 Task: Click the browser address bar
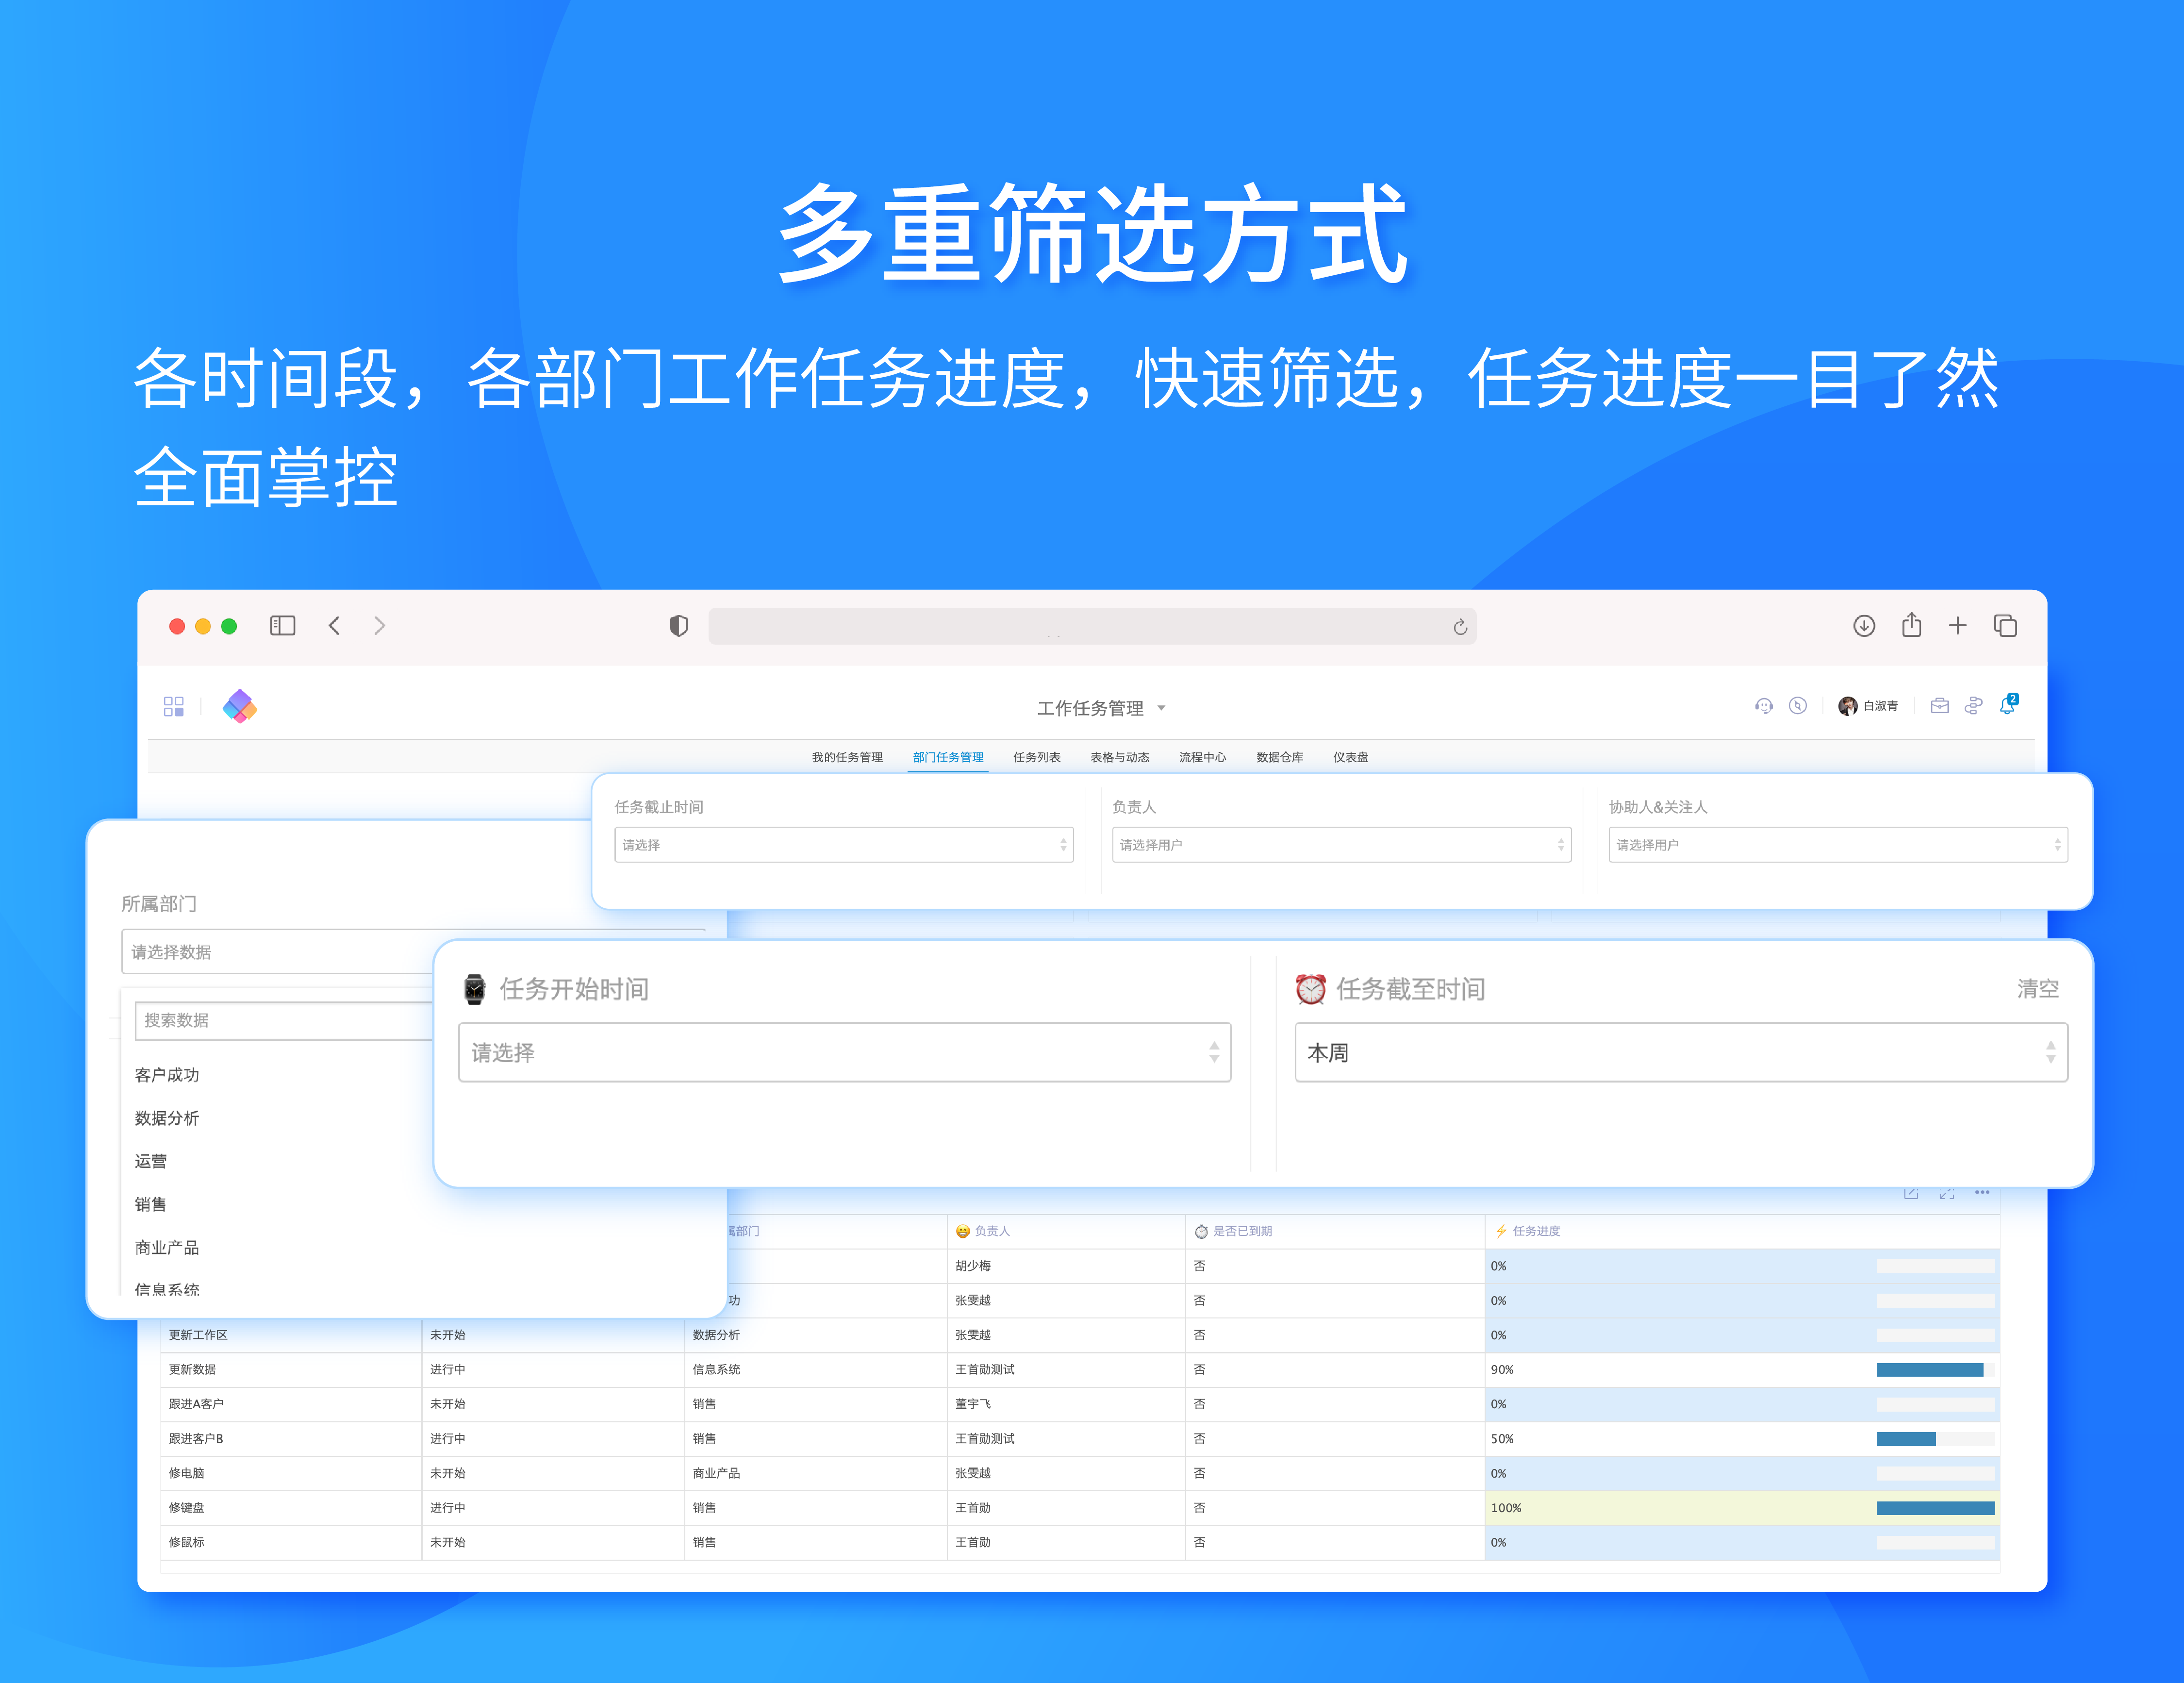(1092, 626)
